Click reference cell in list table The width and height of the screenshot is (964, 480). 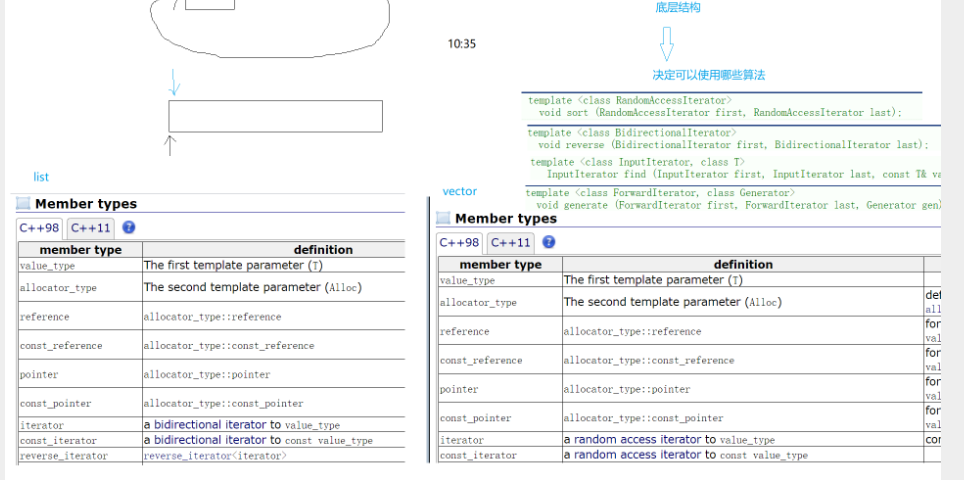click(x=81, y=316)
